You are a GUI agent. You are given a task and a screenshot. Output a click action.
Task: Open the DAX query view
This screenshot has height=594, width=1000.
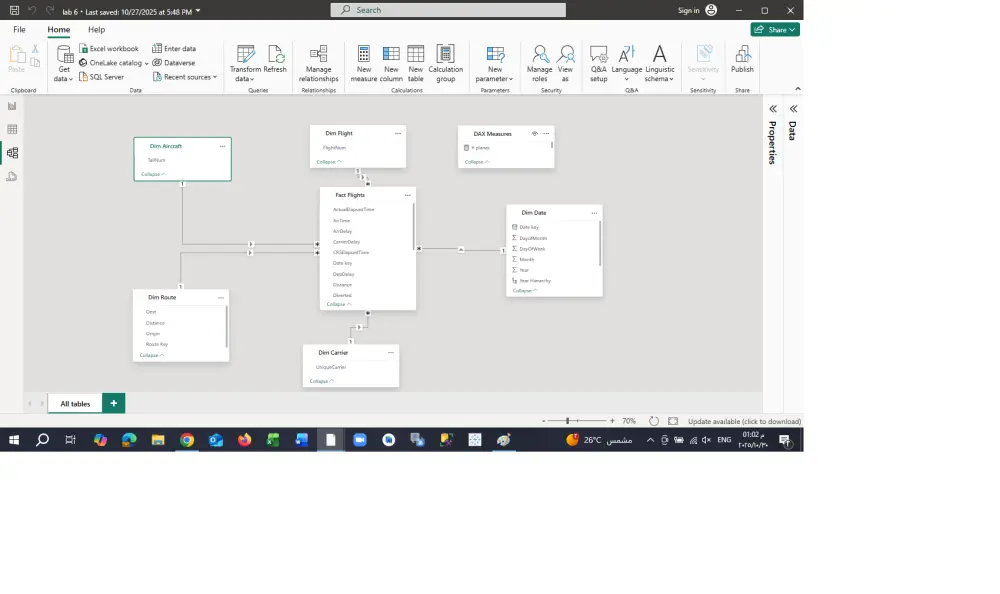tap(11, 176)
